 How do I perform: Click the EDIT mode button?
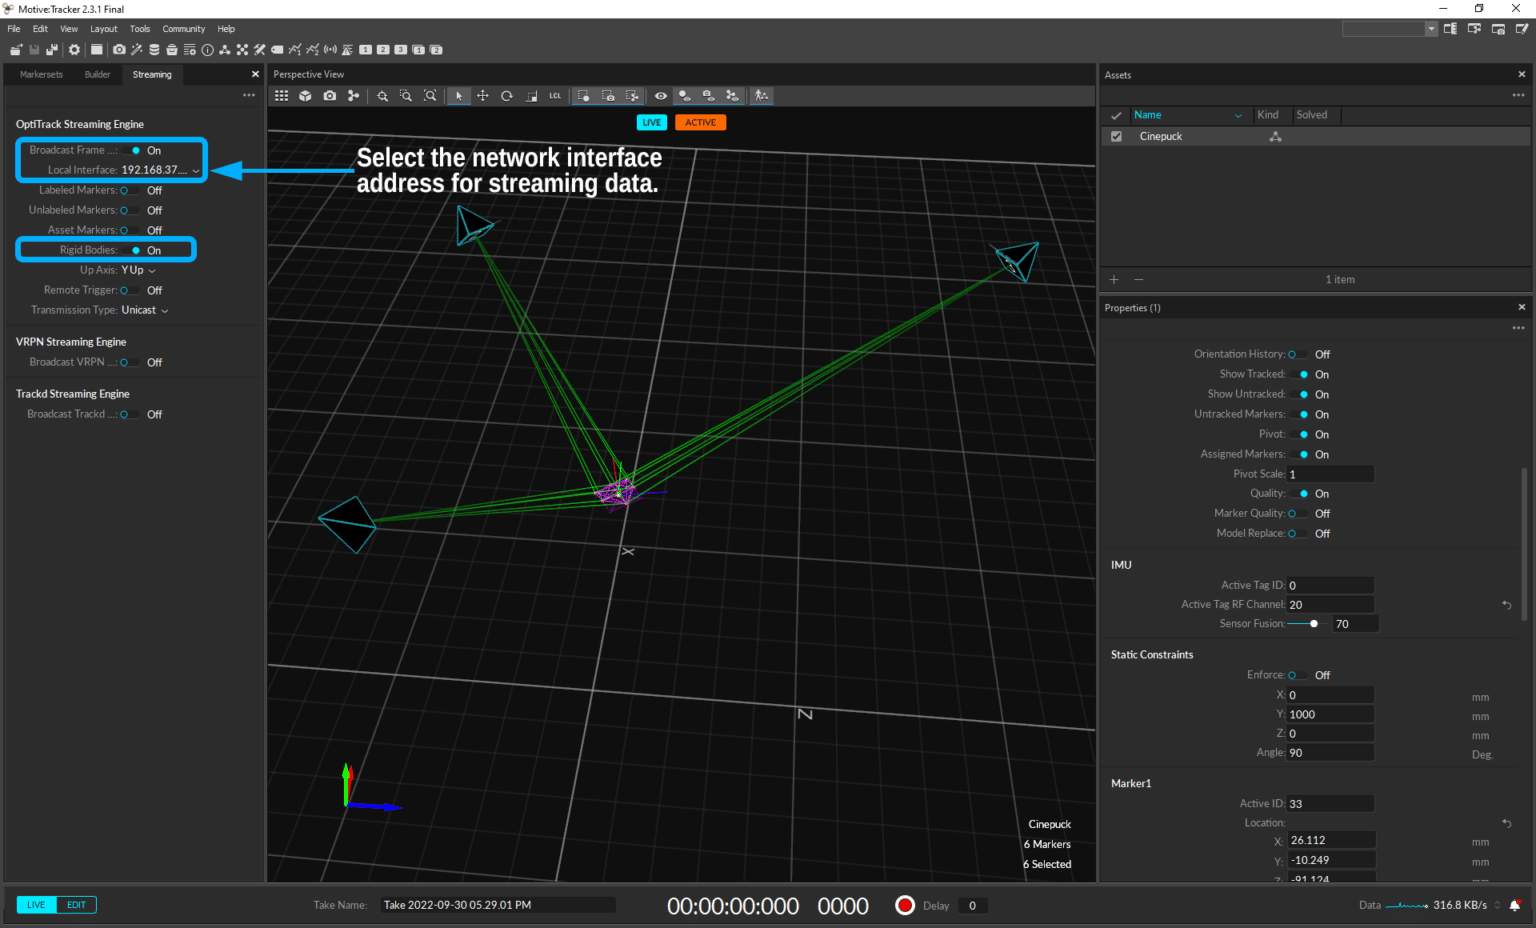point(76,904)
